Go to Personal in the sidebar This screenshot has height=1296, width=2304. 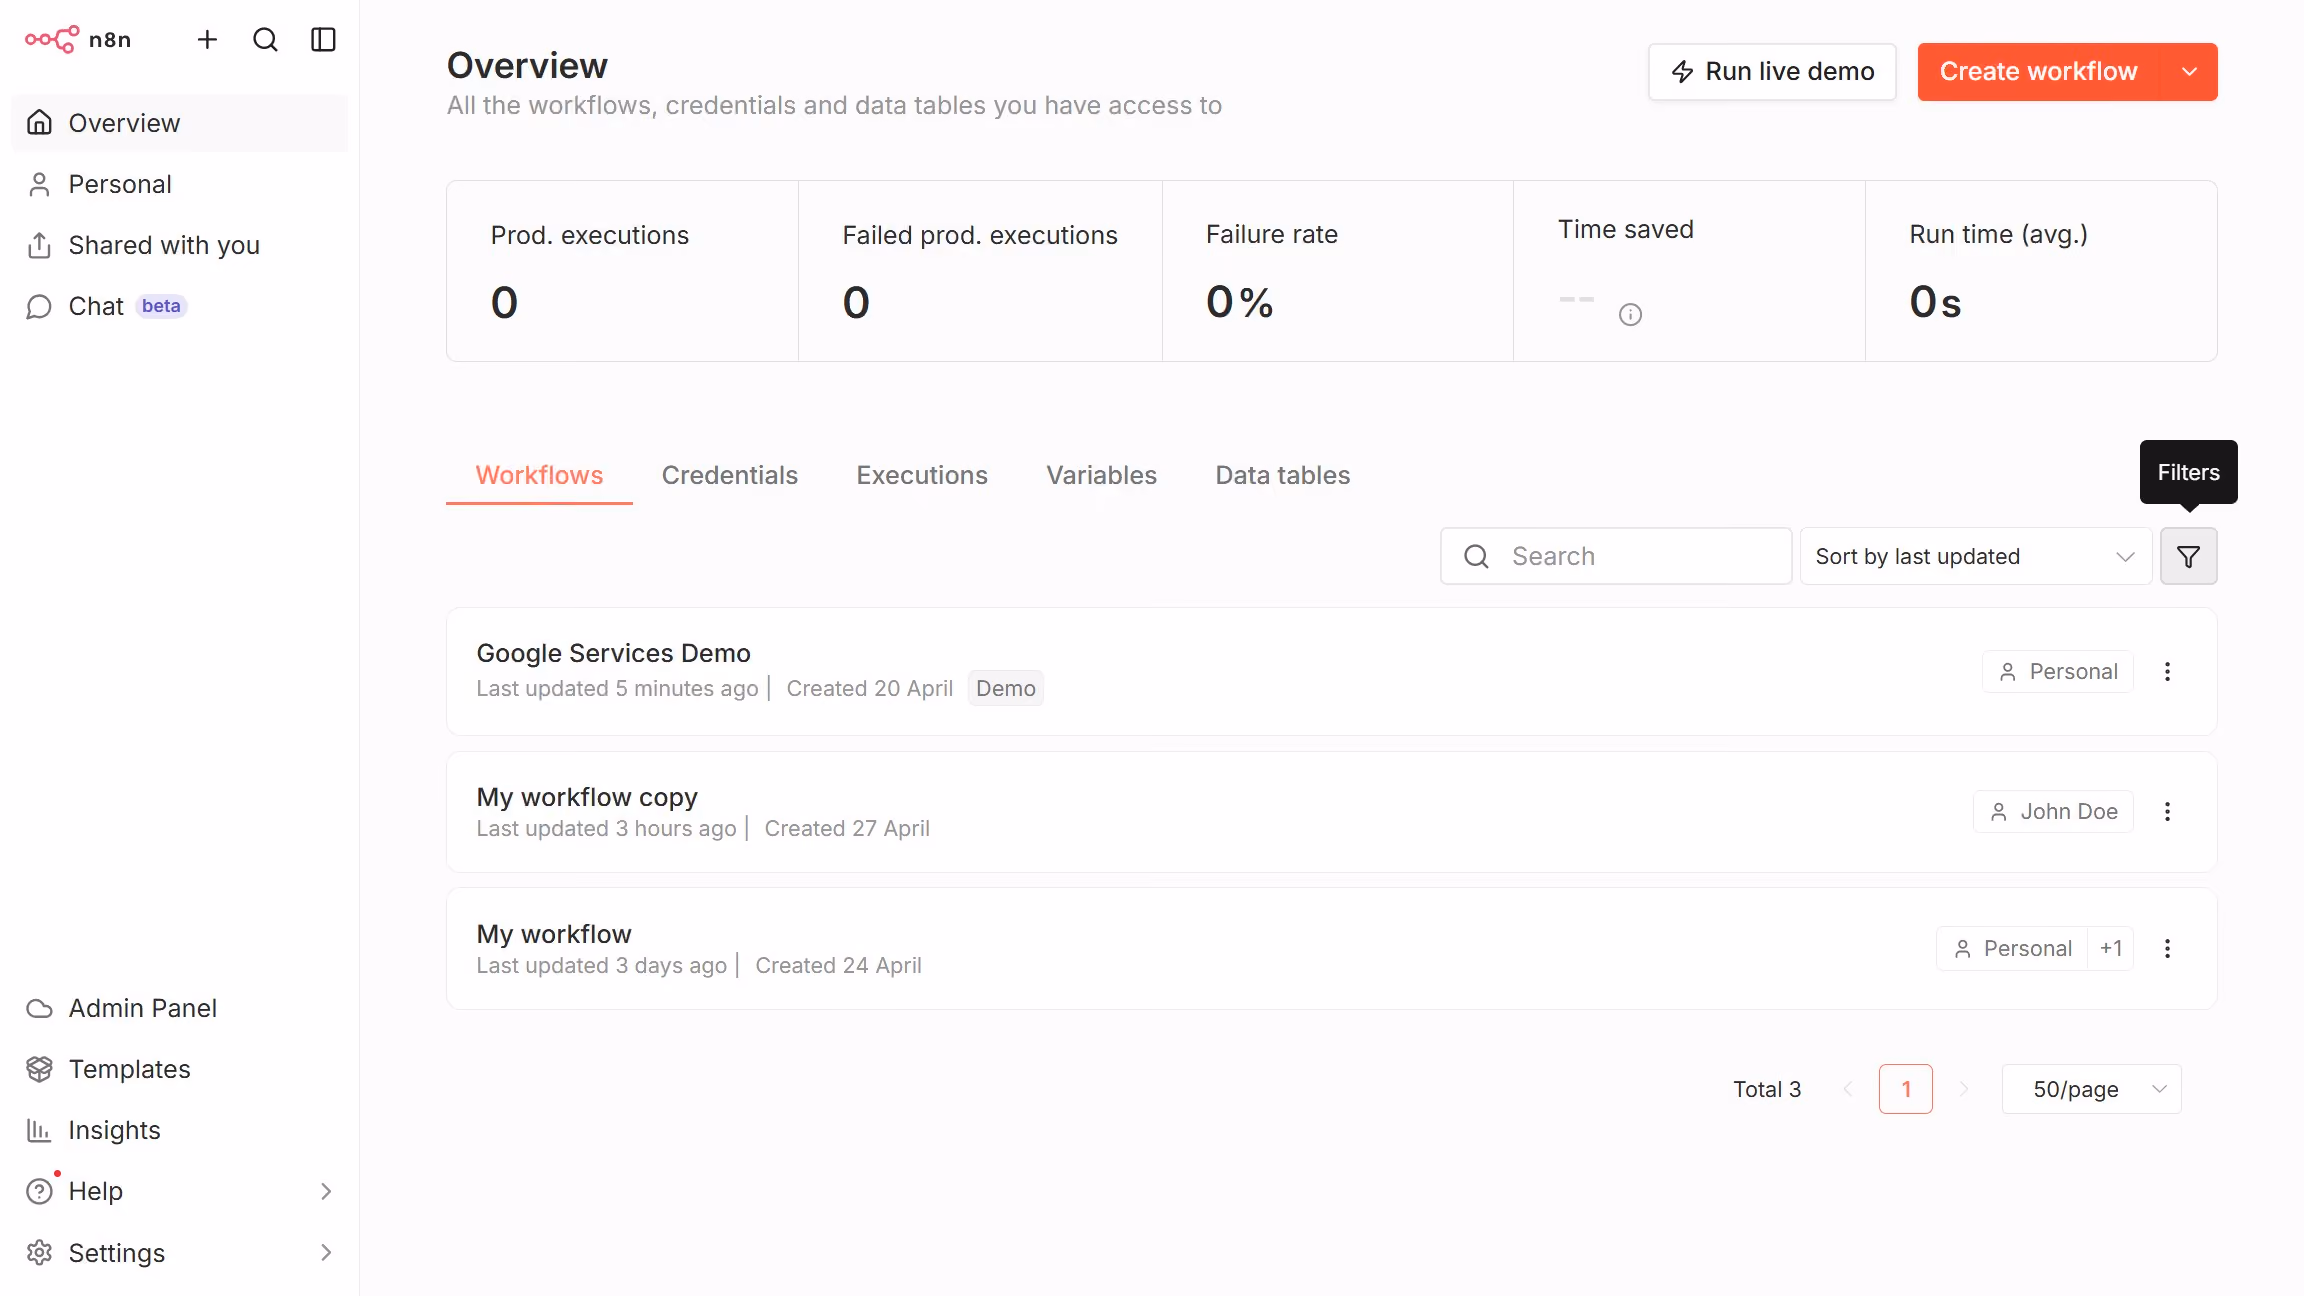tap(180, 184)
